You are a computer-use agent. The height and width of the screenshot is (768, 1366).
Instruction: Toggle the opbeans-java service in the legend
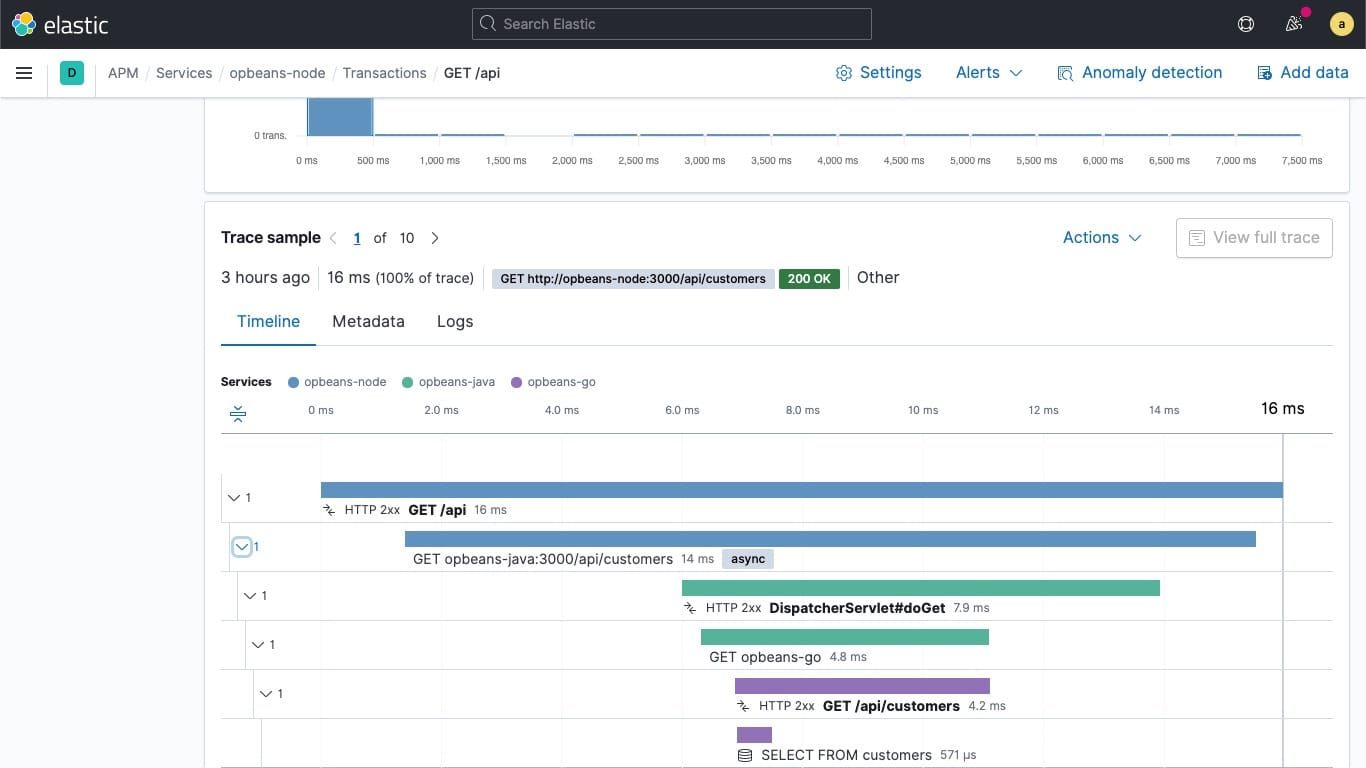(449, 381)
